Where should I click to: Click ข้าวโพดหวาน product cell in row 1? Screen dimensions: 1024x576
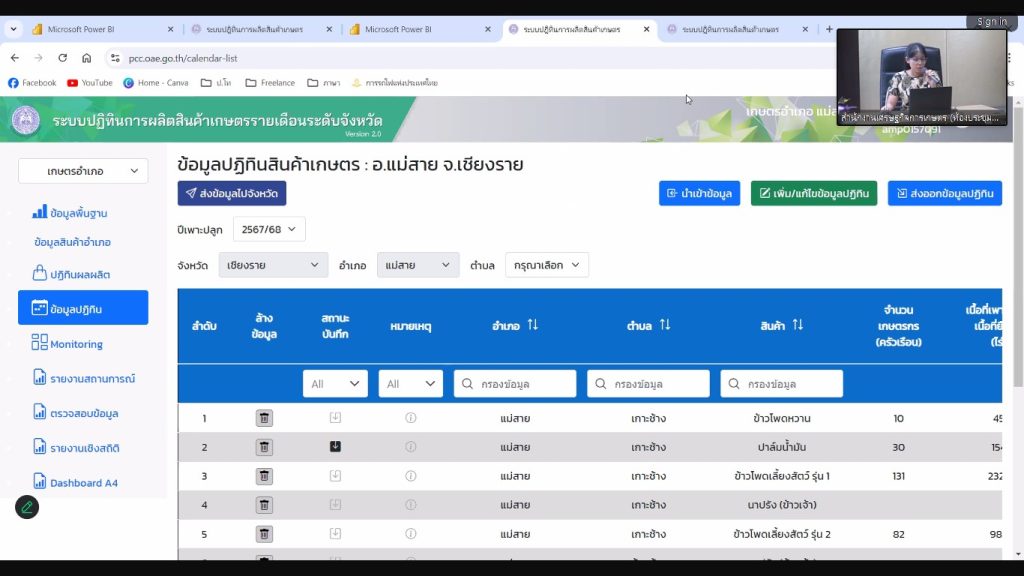782,418
